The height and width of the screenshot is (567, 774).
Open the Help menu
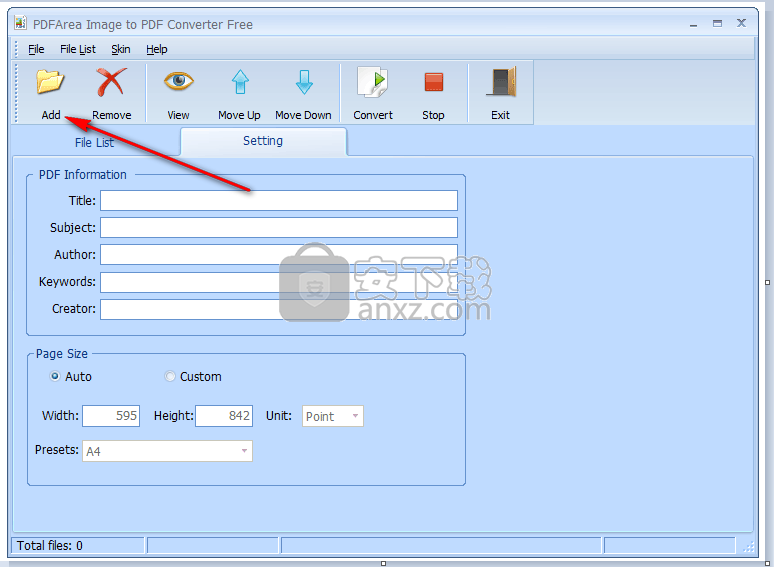(156, 49)
